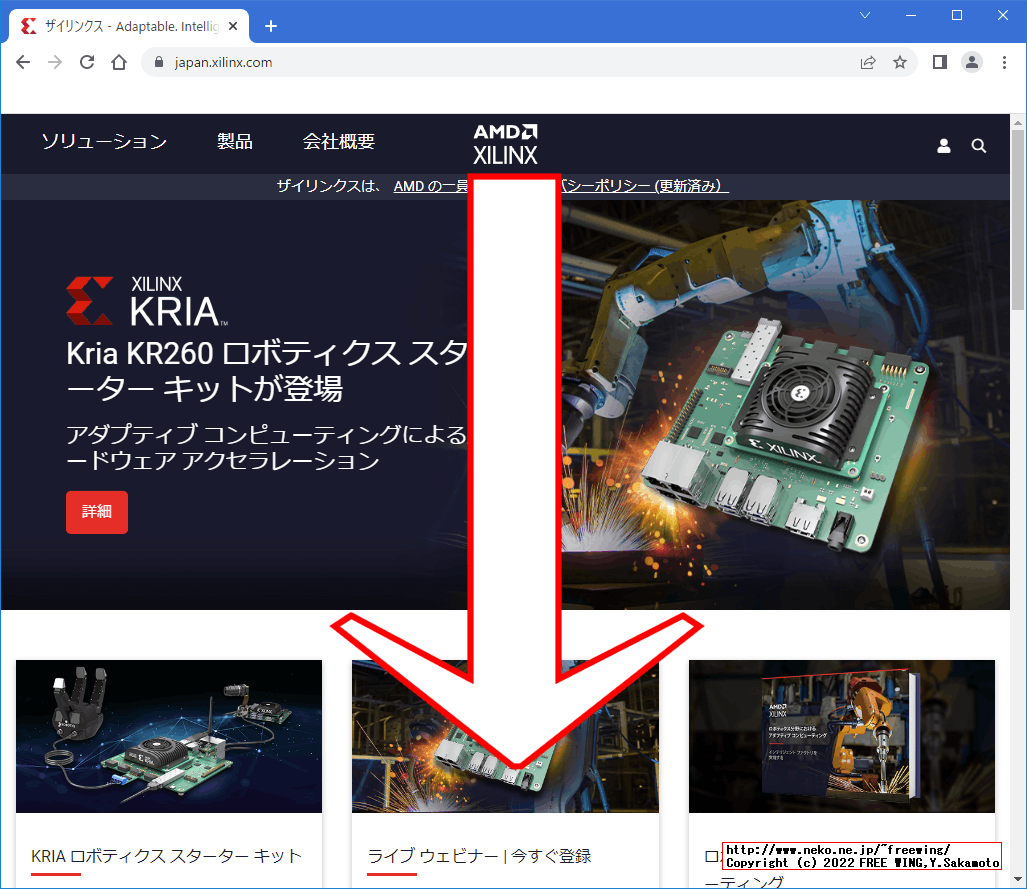The image size is (1027, 889).
Task: Open the site search magnifier icon
Action: pyautogui.click(x=978, y=145)
